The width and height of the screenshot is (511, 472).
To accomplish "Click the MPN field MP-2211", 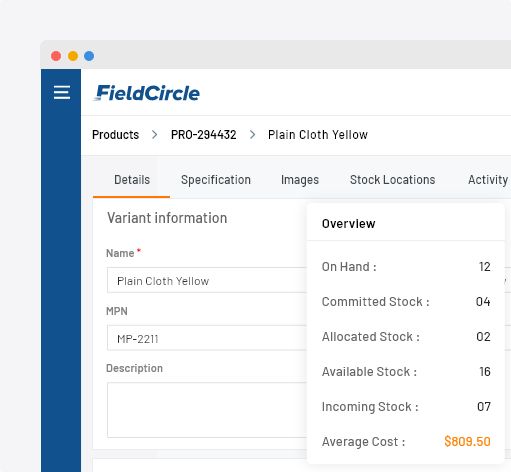I will pos(207,338).
